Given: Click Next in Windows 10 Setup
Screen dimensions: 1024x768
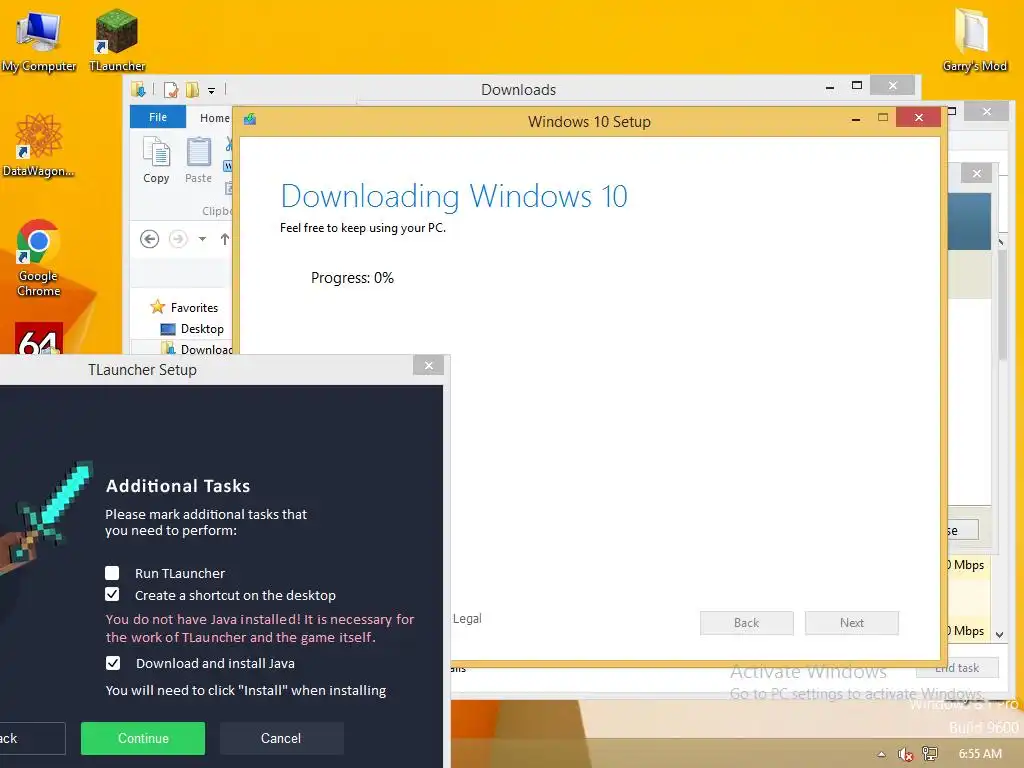Looking at the screenshot, I should coord(852,622).
